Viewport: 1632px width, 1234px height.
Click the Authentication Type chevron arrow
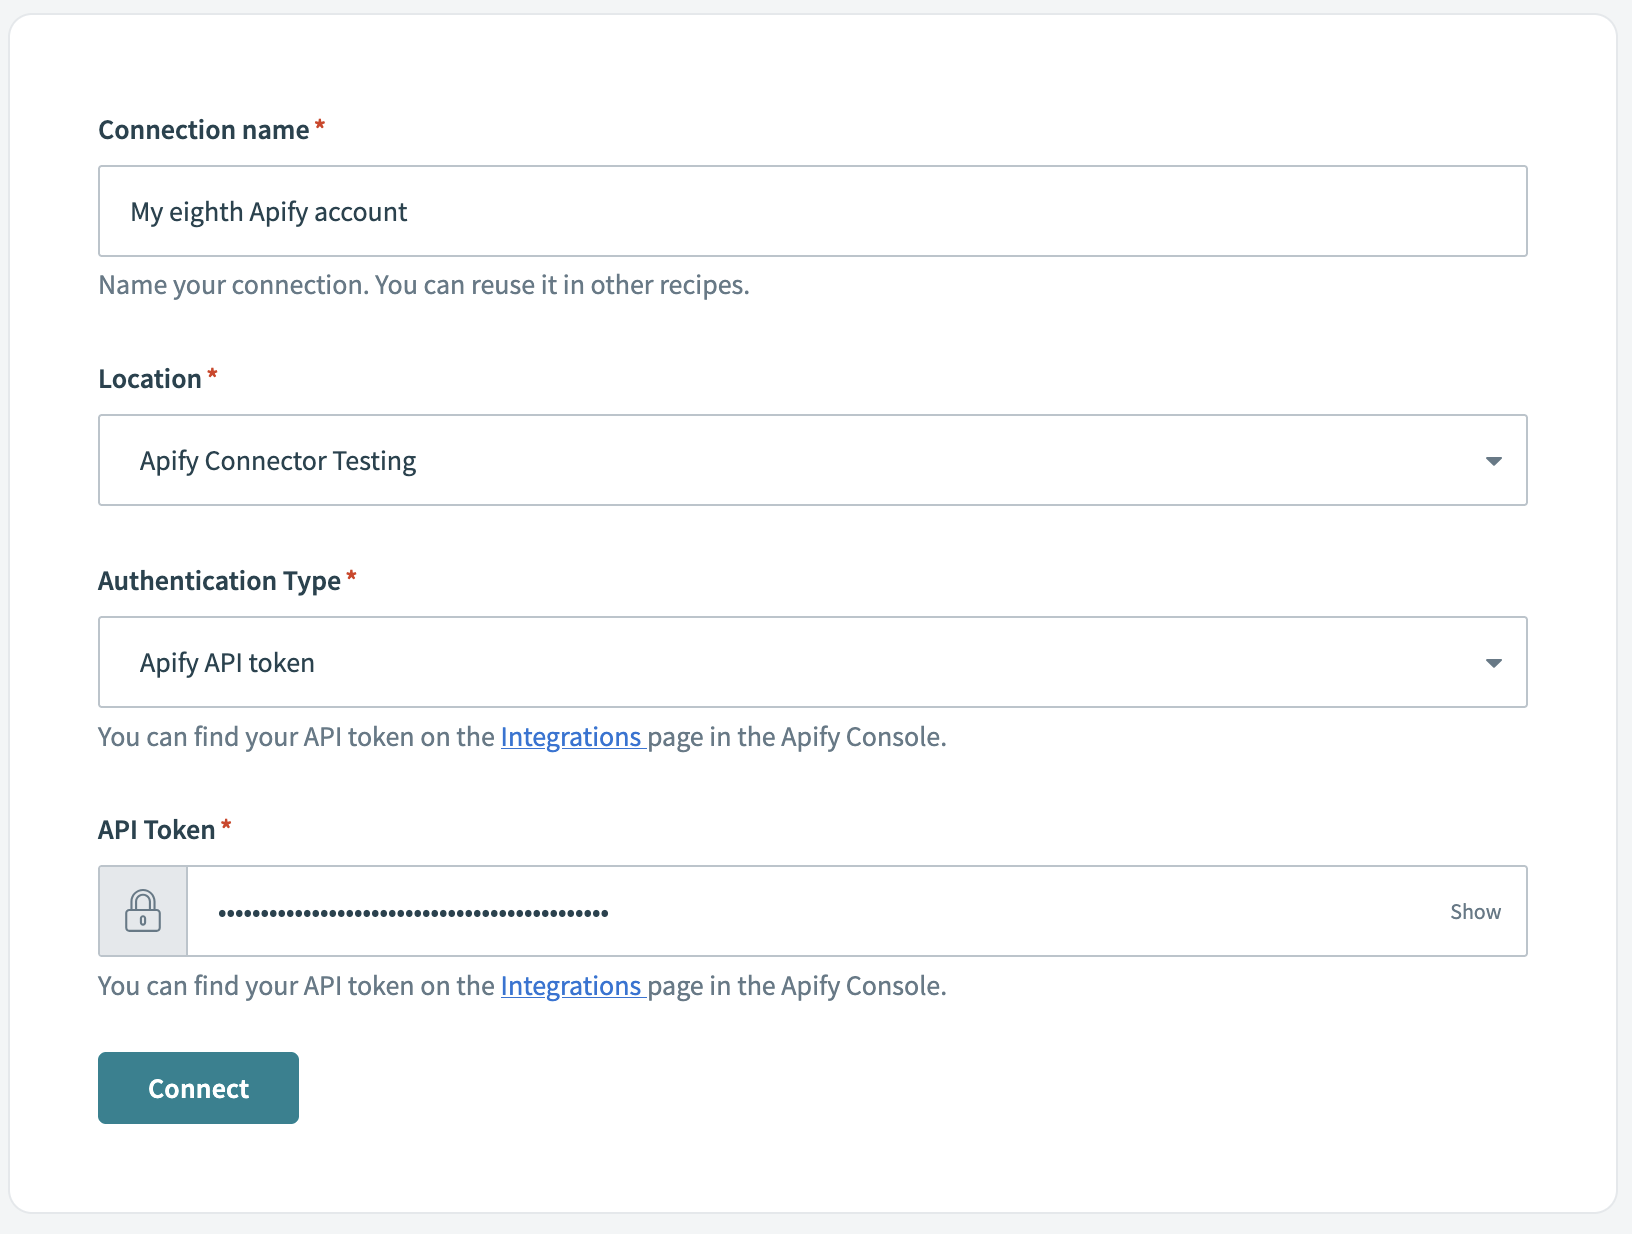tap(1494, 662)
